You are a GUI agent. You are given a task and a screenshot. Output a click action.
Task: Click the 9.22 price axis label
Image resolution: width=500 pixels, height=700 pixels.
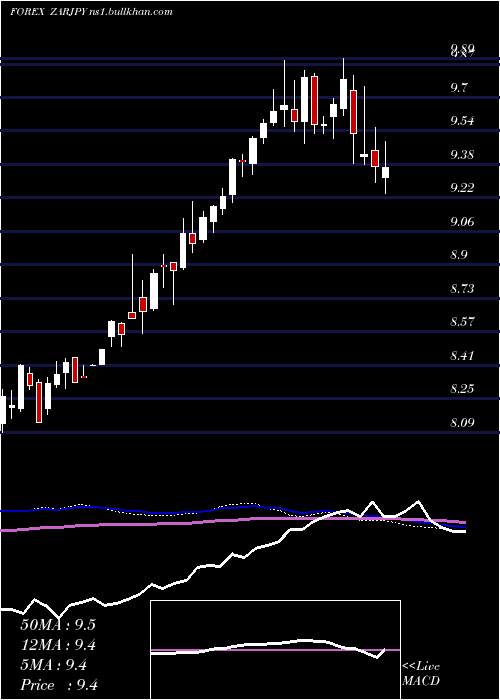point(462,188)
